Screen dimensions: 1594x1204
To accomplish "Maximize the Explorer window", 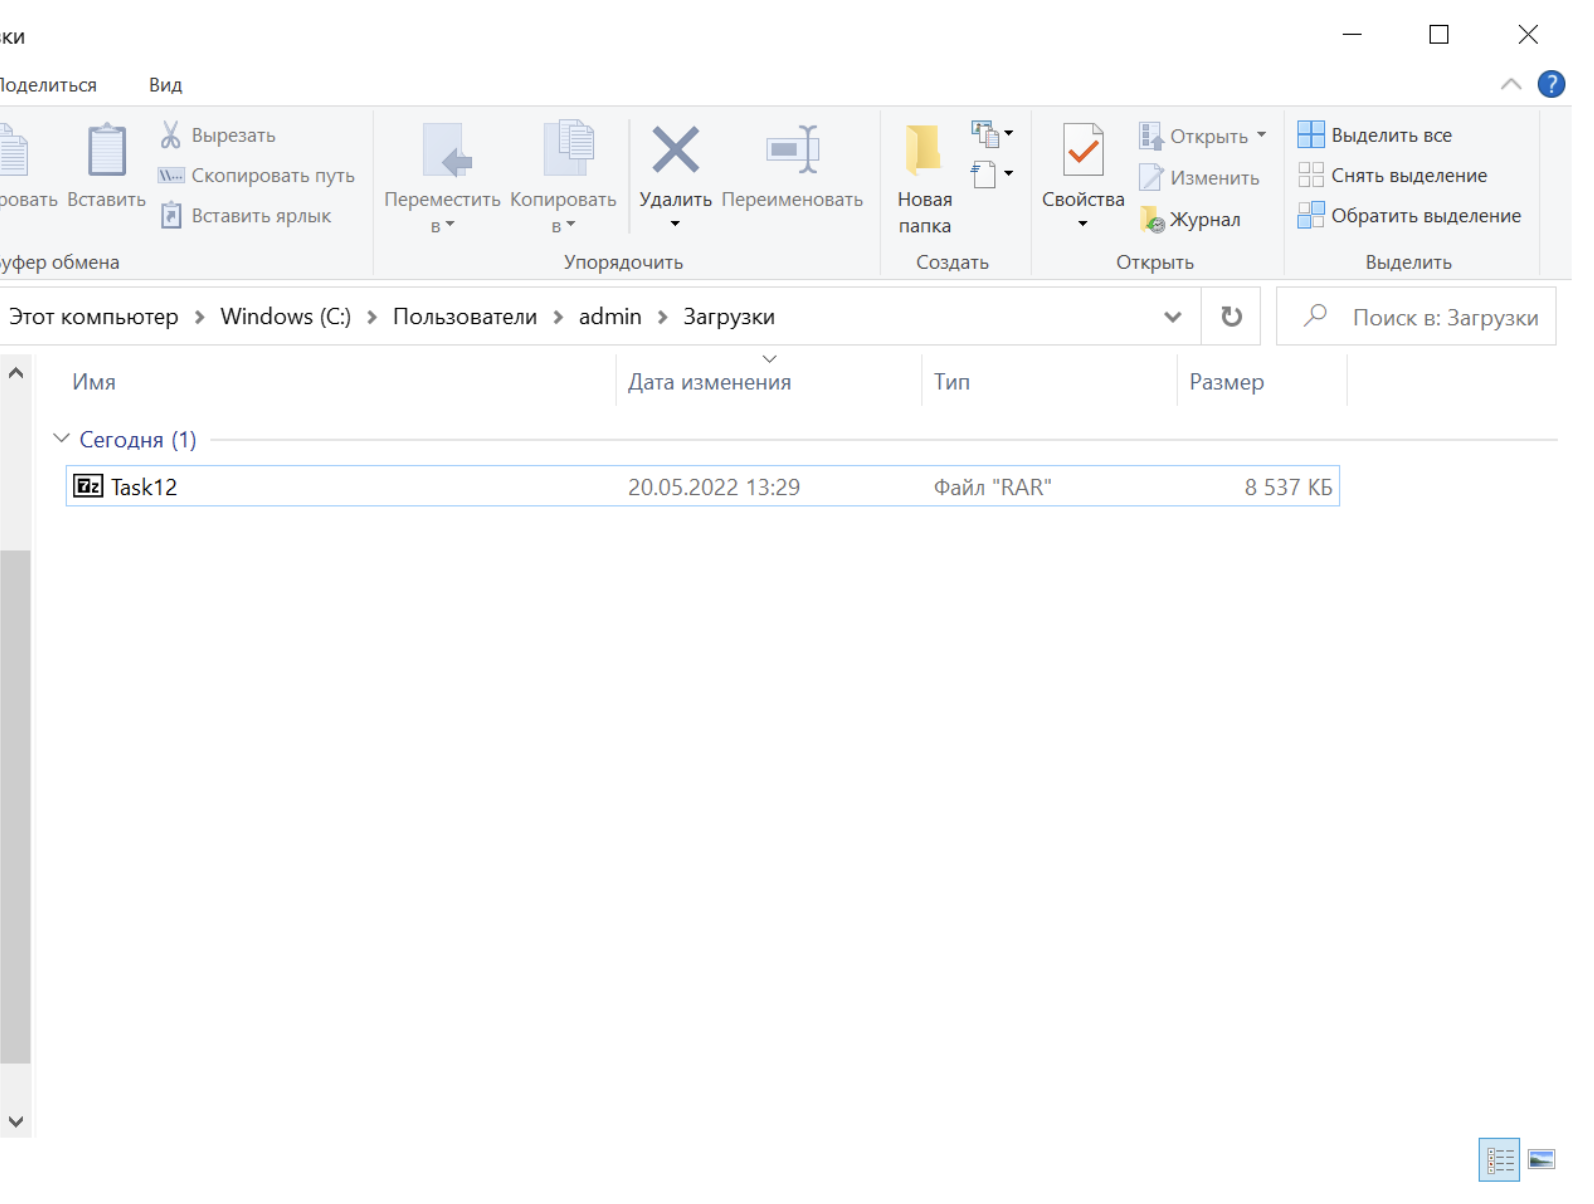I will point(1439,34).
